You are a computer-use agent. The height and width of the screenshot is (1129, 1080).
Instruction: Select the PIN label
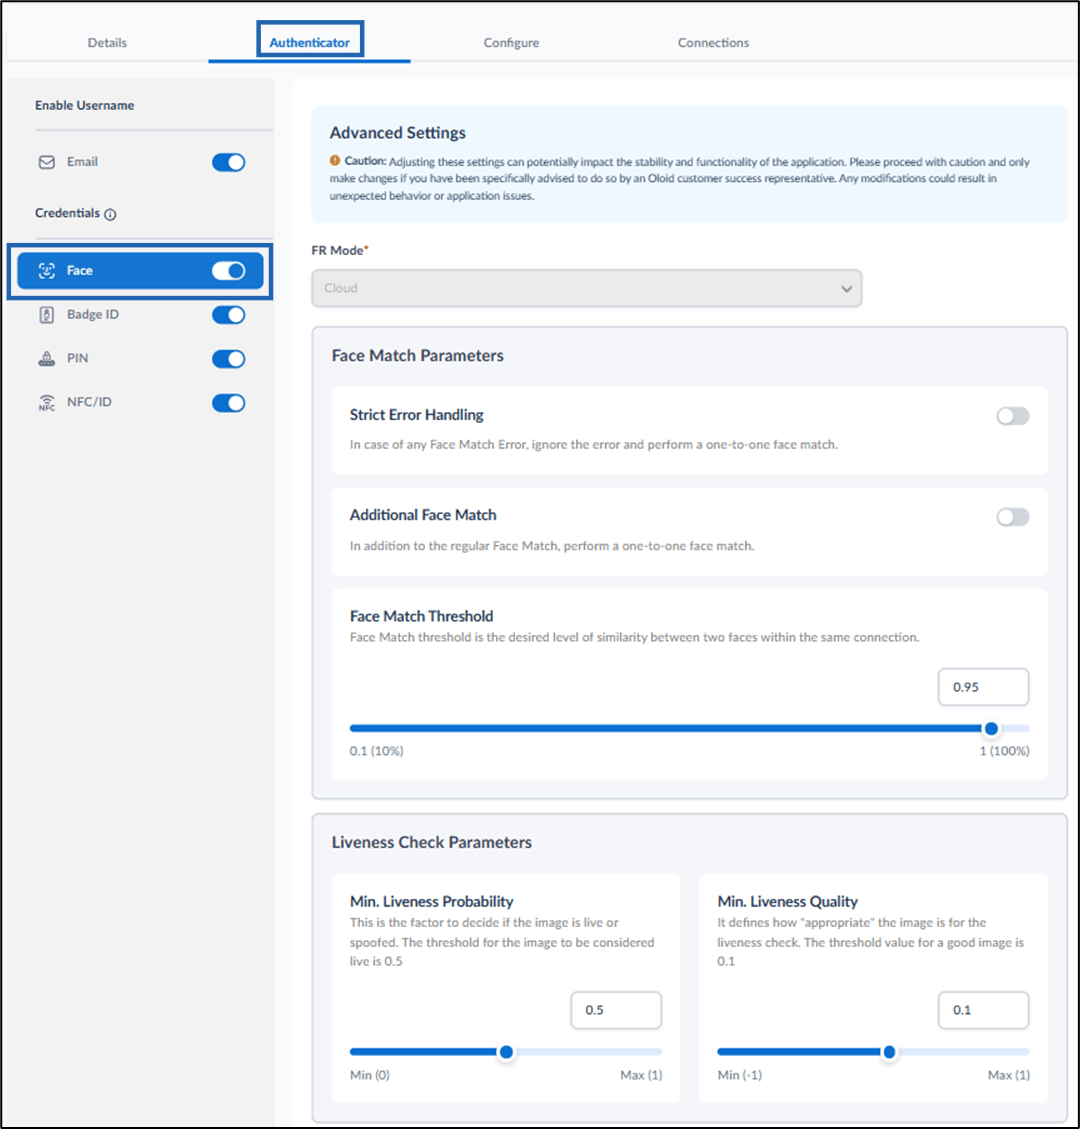[78, 358]
